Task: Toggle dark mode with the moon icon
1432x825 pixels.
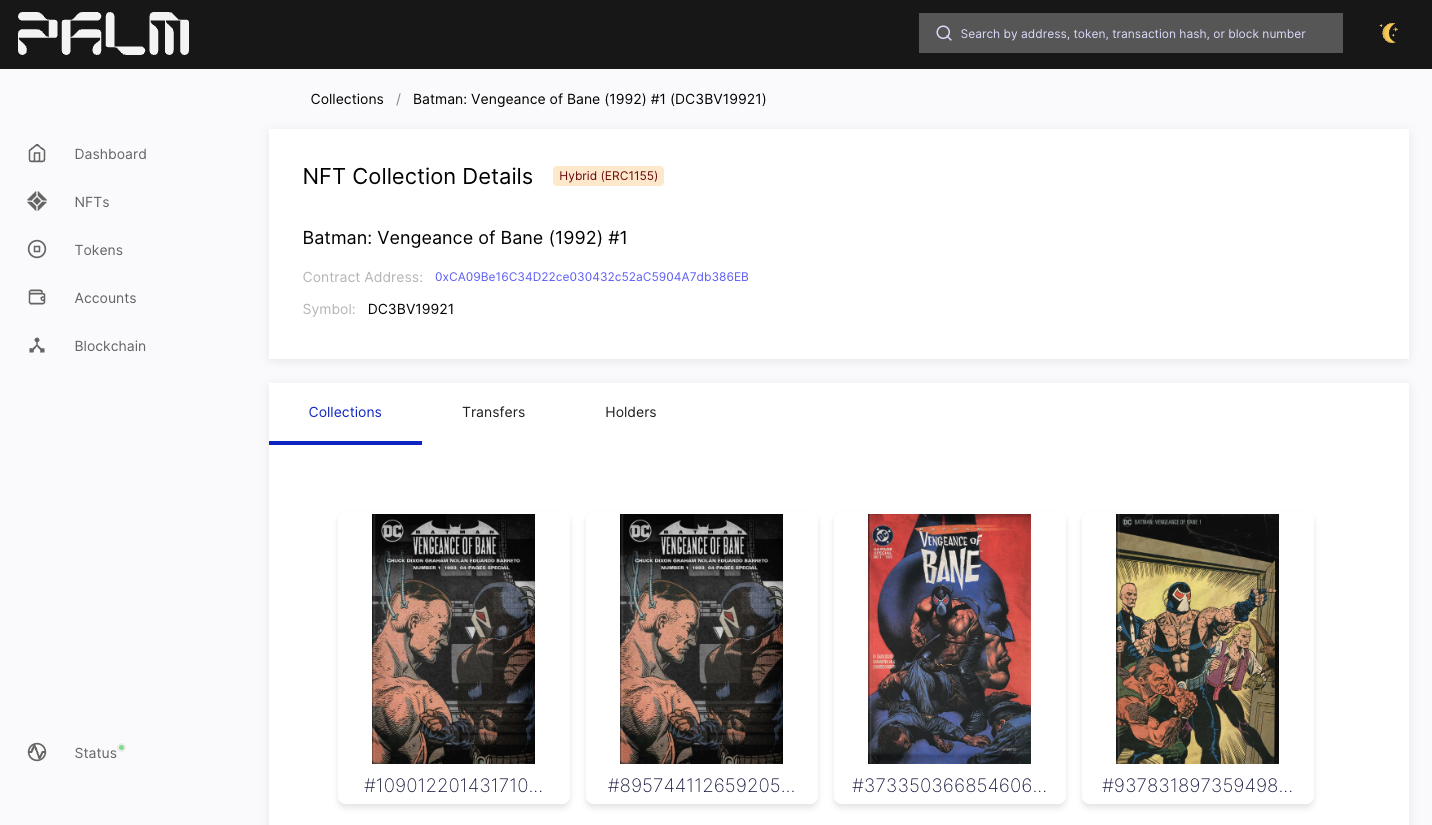Action: tap(1389, 33)
